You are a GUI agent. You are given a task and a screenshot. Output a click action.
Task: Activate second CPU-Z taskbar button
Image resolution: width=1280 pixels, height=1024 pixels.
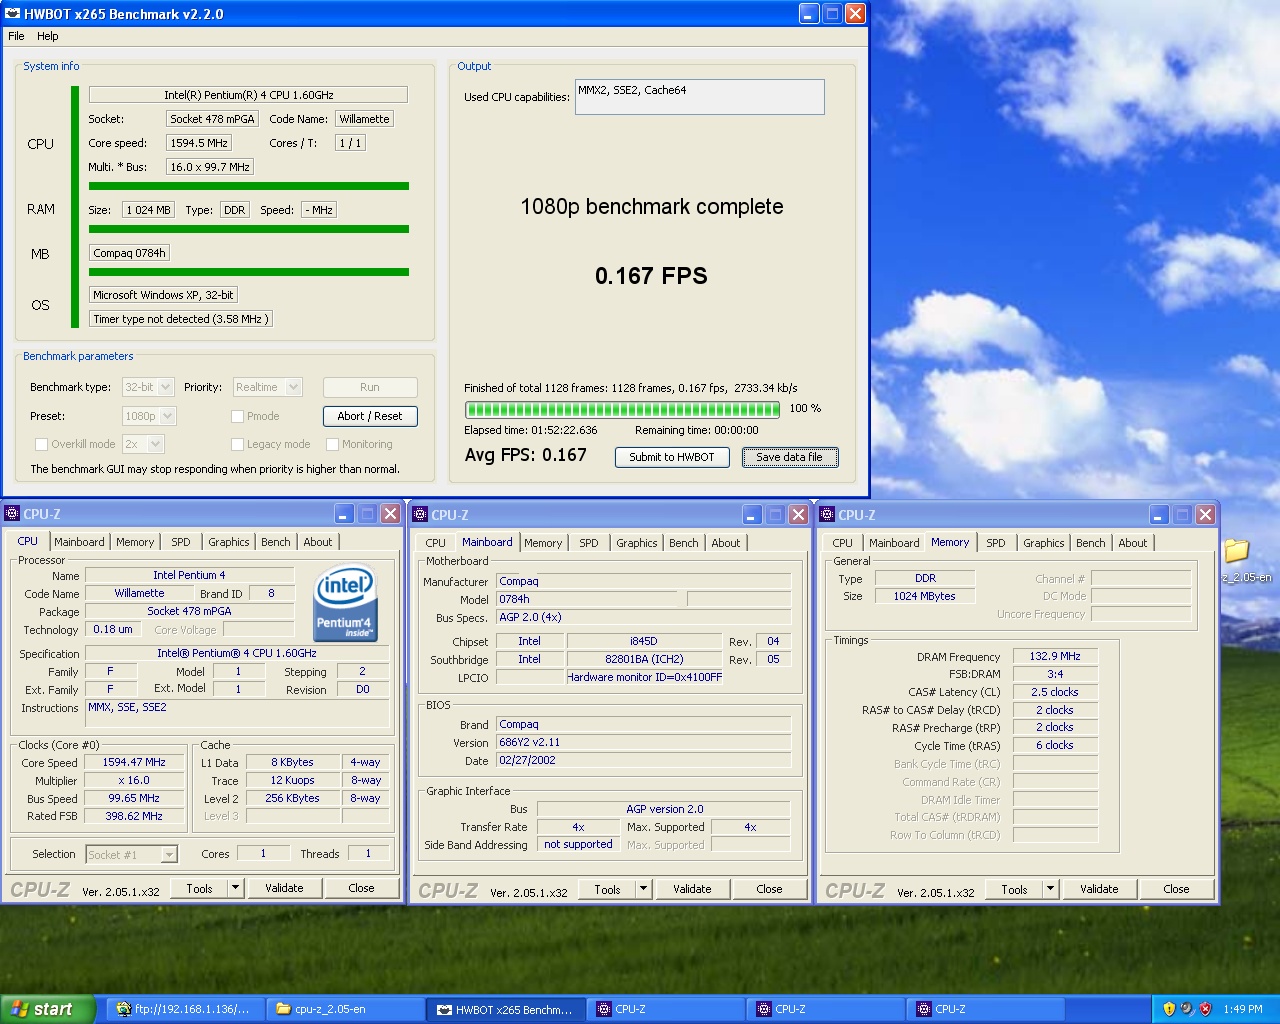(x=823, y=1009)
